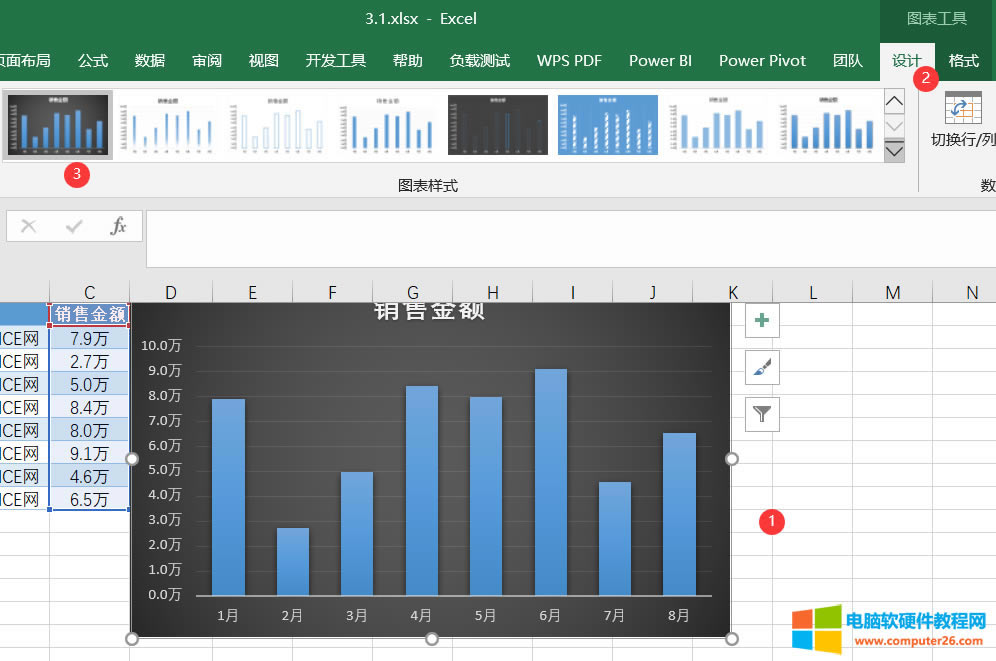Open the Chart Styles brush icon next to chart

[761, 367]
